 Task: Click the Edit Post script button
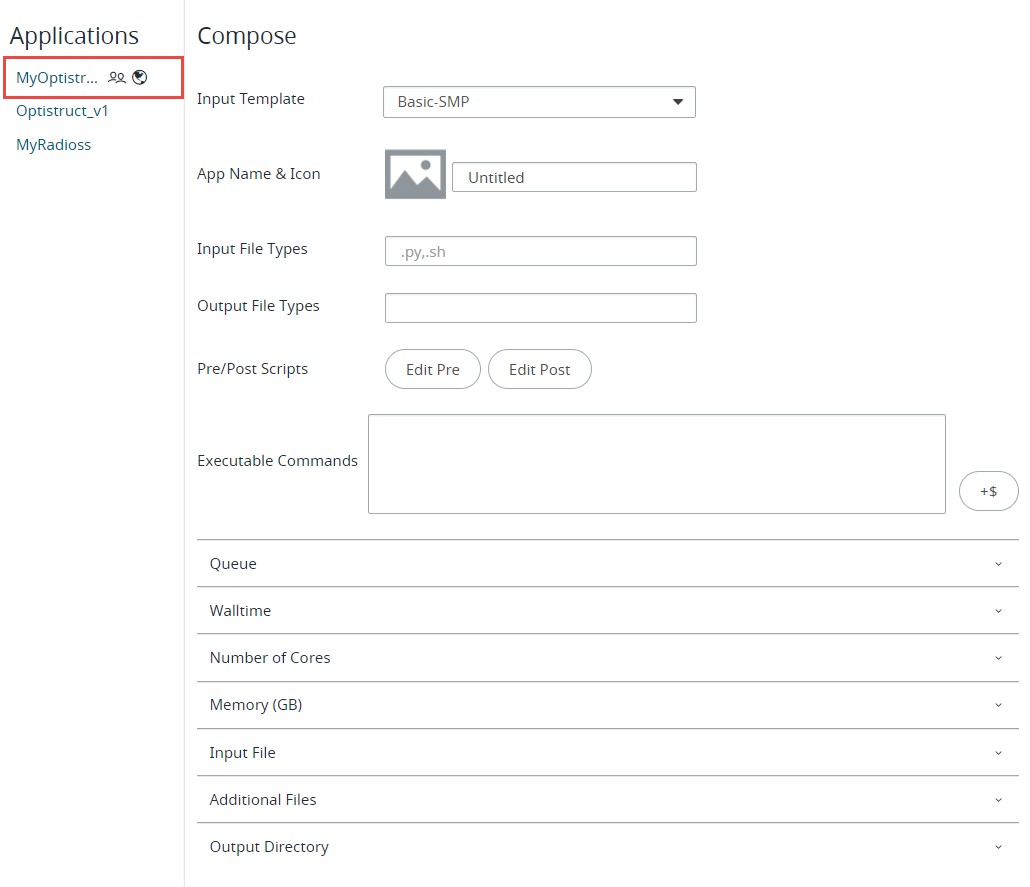coord(540,369)
